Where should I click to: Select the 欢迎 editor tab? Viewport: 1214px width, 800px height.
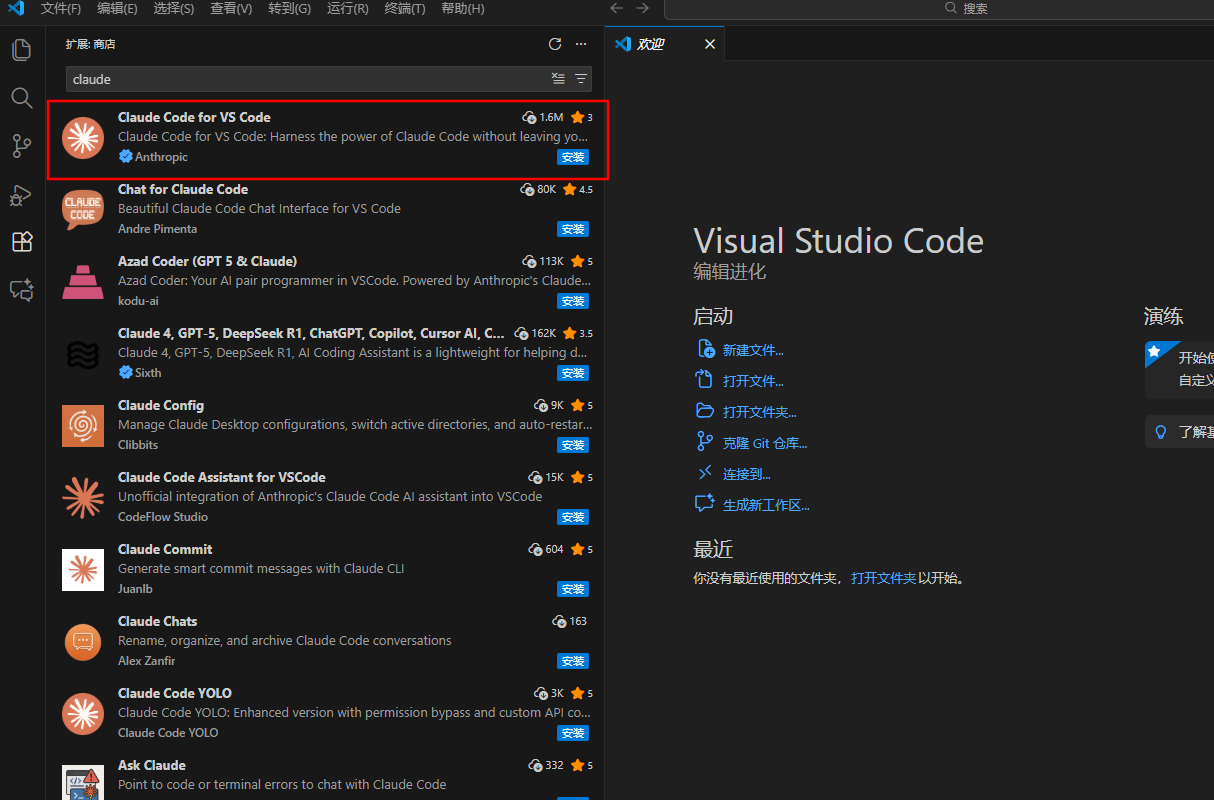tap(665, 44)
